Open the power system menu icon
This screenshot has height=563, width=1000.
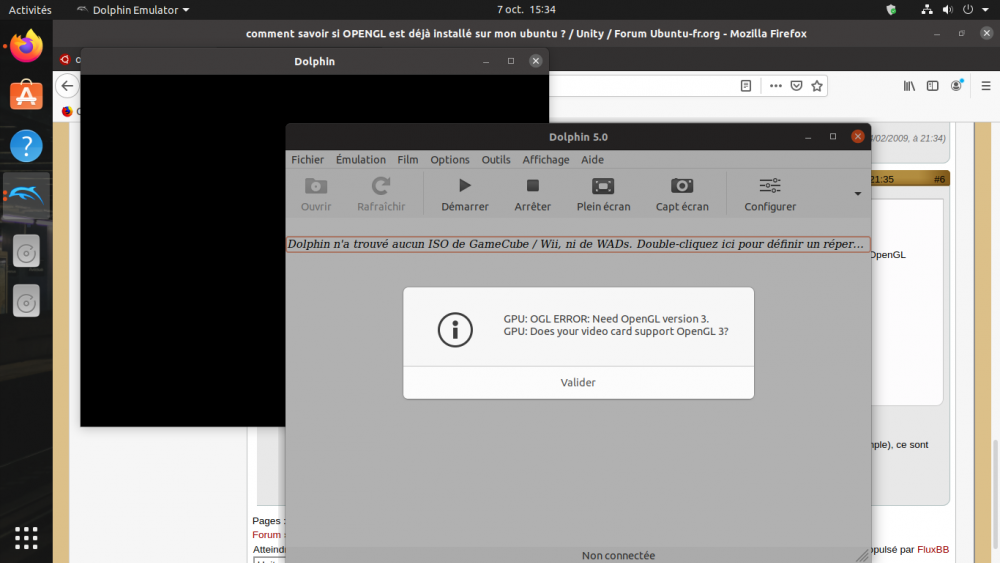coord(968,10)
